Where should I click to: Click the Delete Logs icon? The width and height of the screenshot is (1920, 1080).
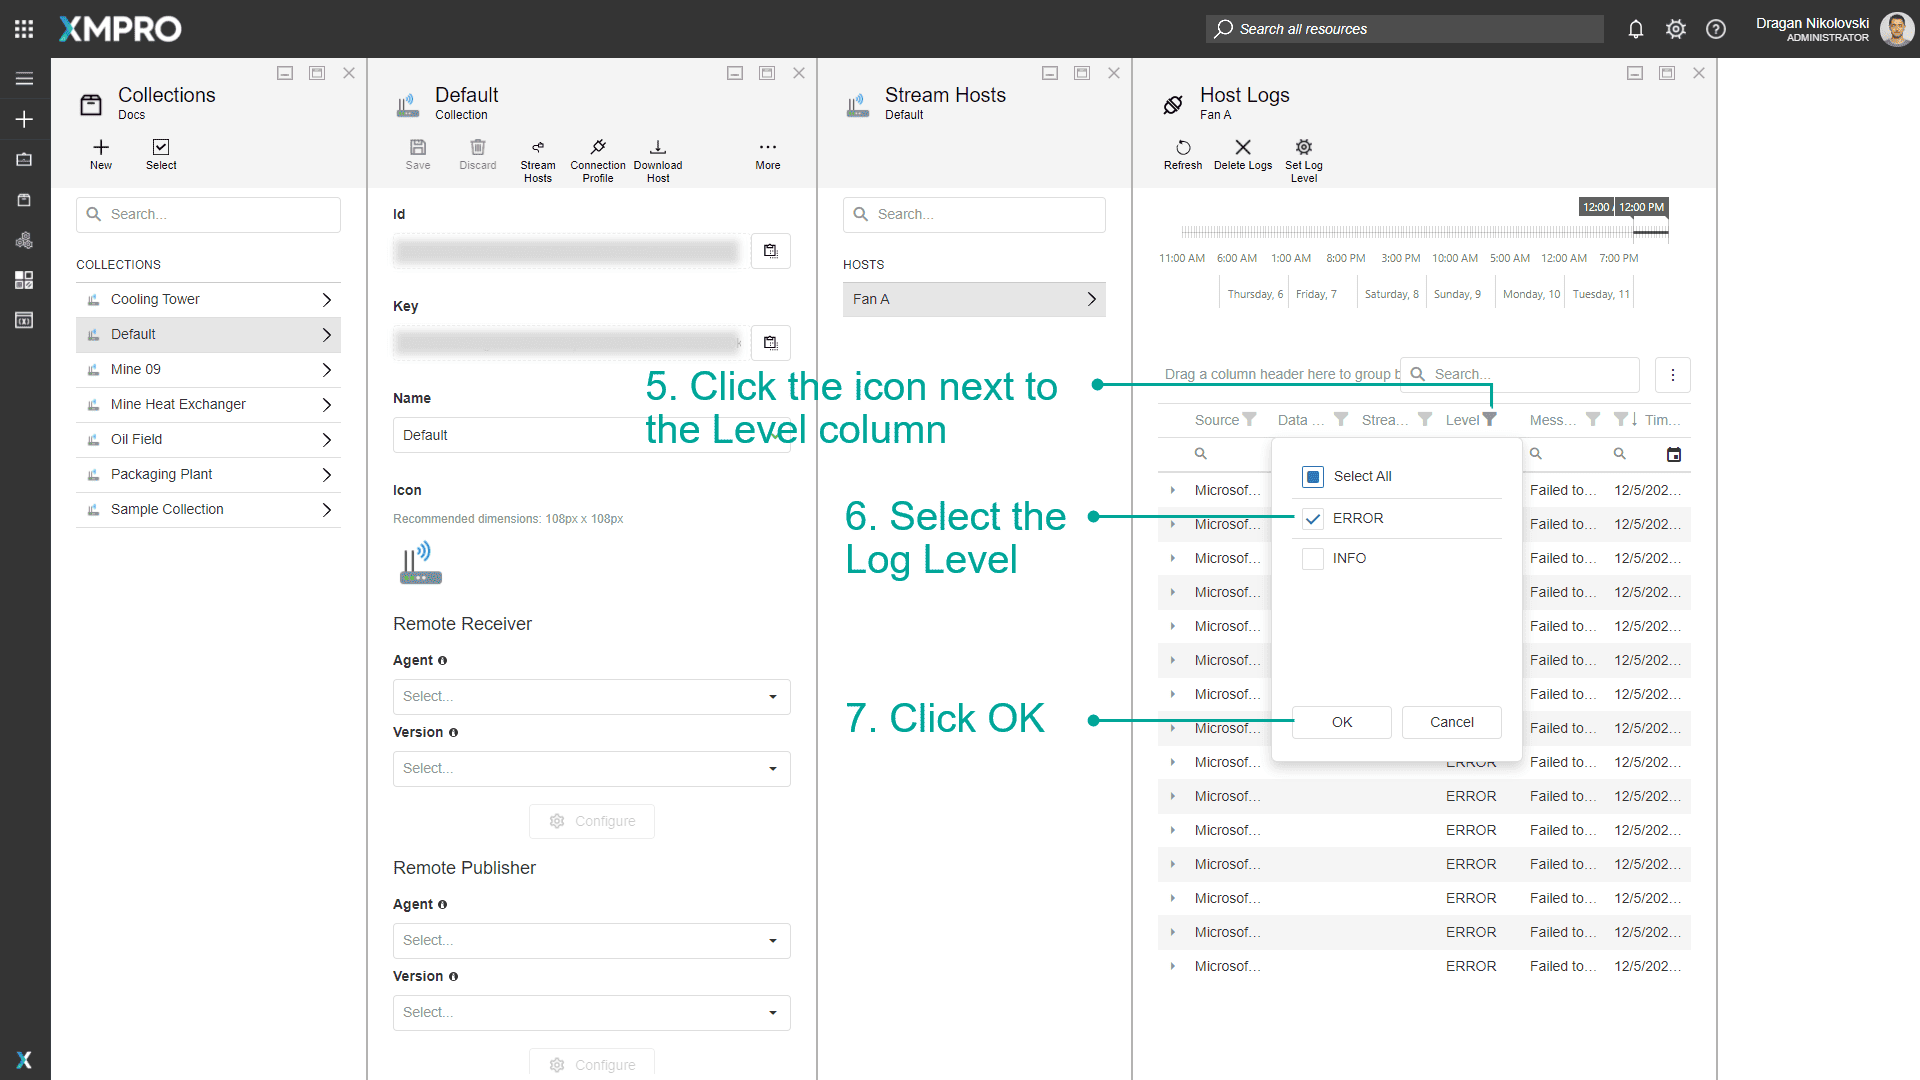(x=1243, y=148)
